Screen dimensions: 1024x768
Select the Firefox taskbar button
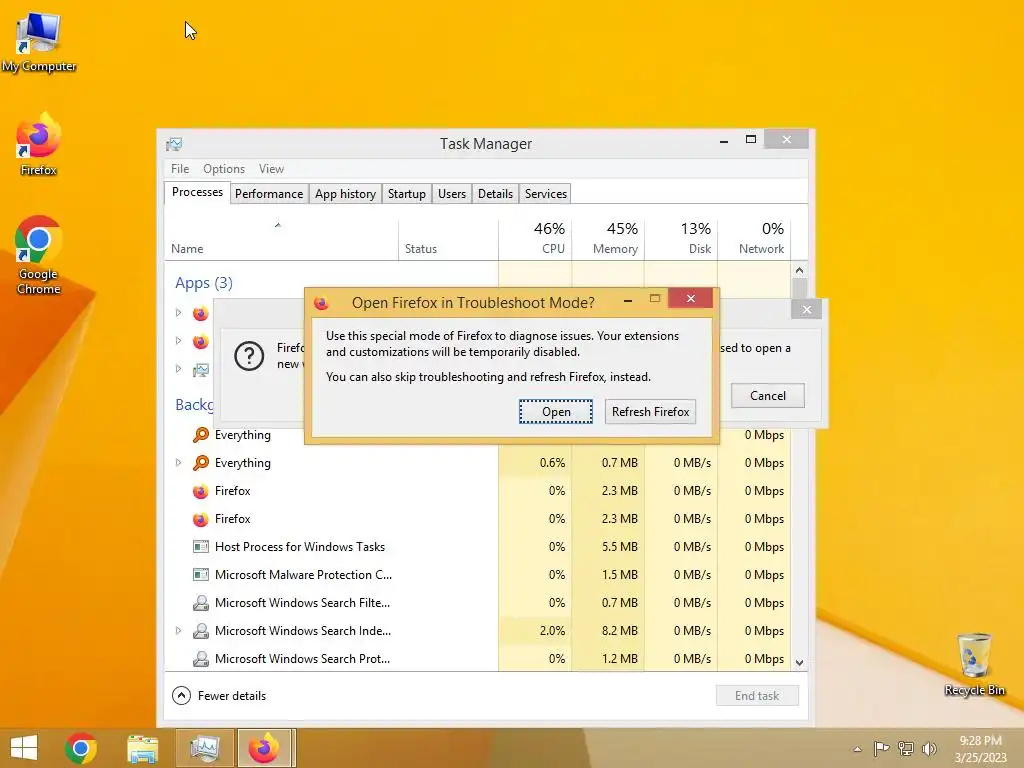click(264, 748)
